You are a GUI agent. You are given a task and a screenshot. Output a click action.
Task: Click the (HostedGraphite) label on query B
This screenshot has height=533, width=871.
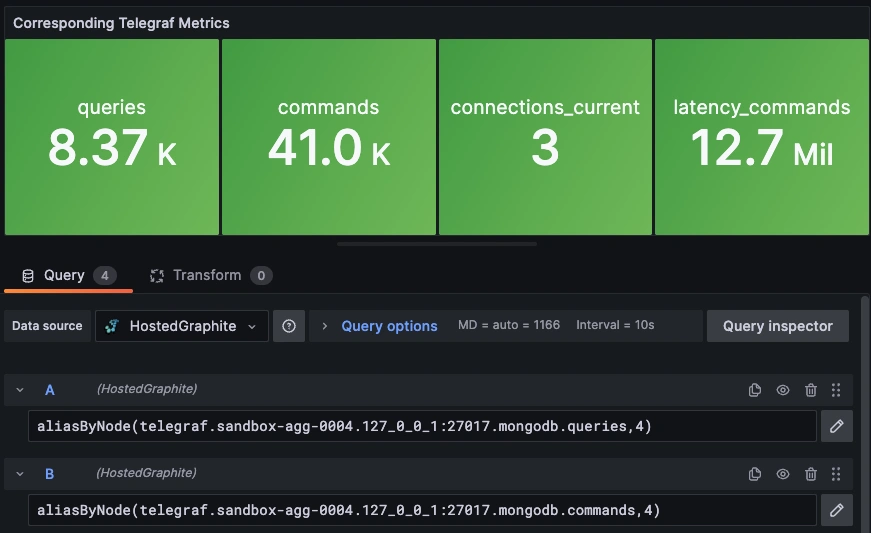click(147, 472)
